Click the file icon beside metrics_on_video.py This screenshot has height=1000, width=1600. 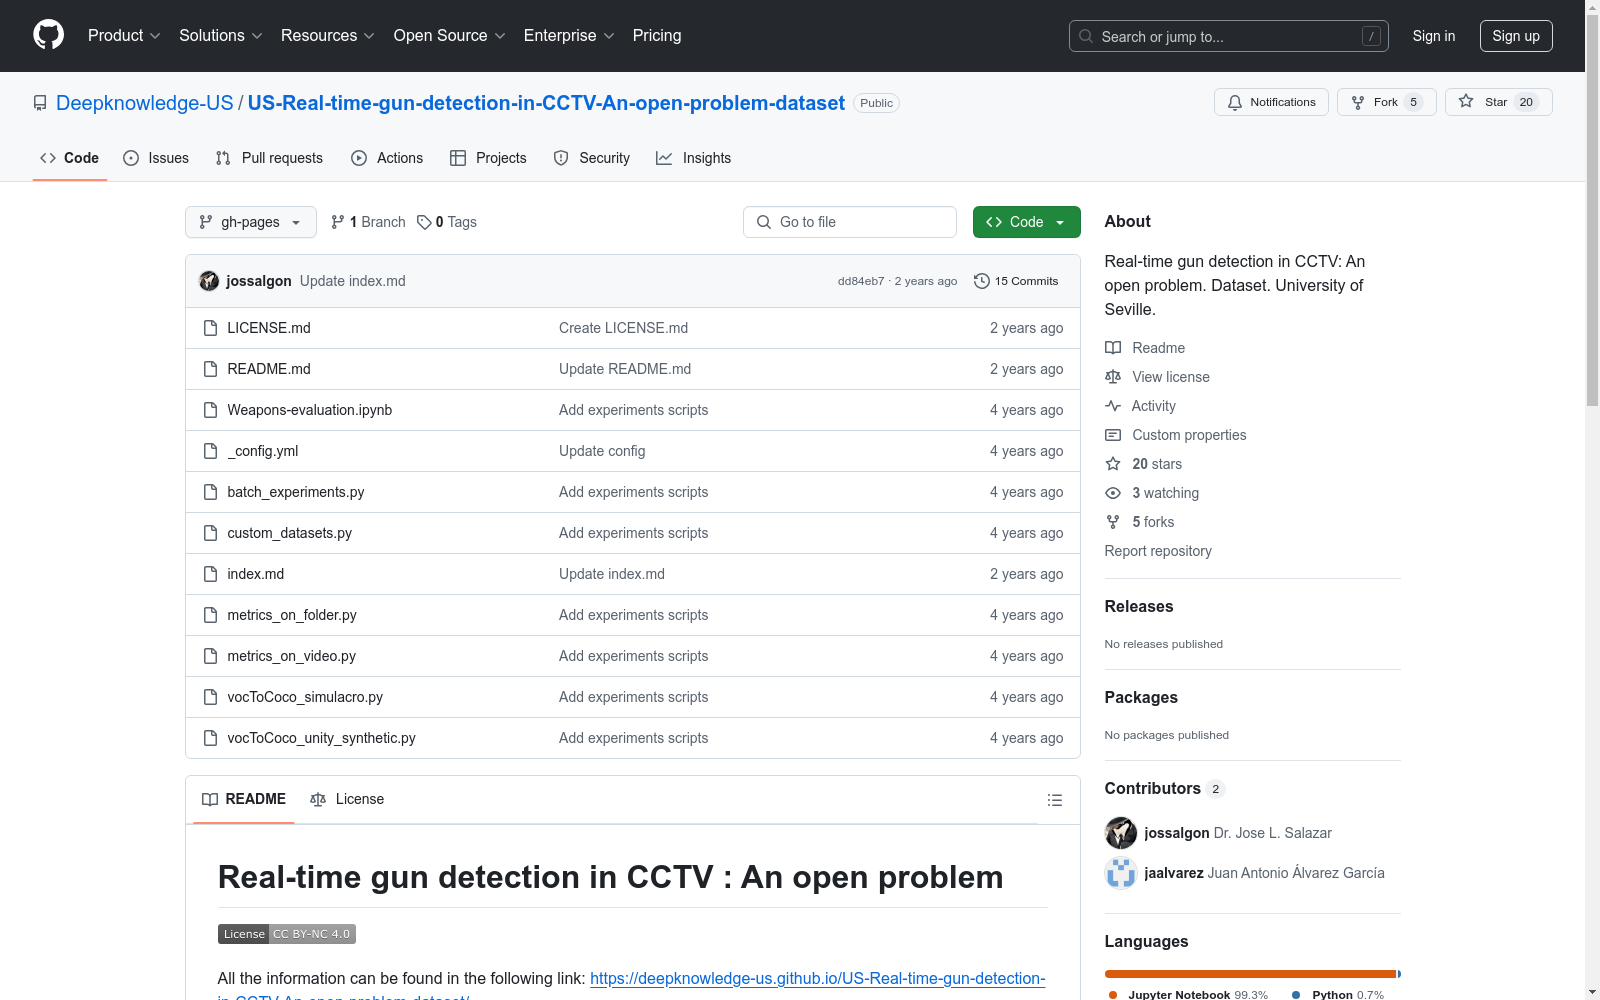(210, 656)
